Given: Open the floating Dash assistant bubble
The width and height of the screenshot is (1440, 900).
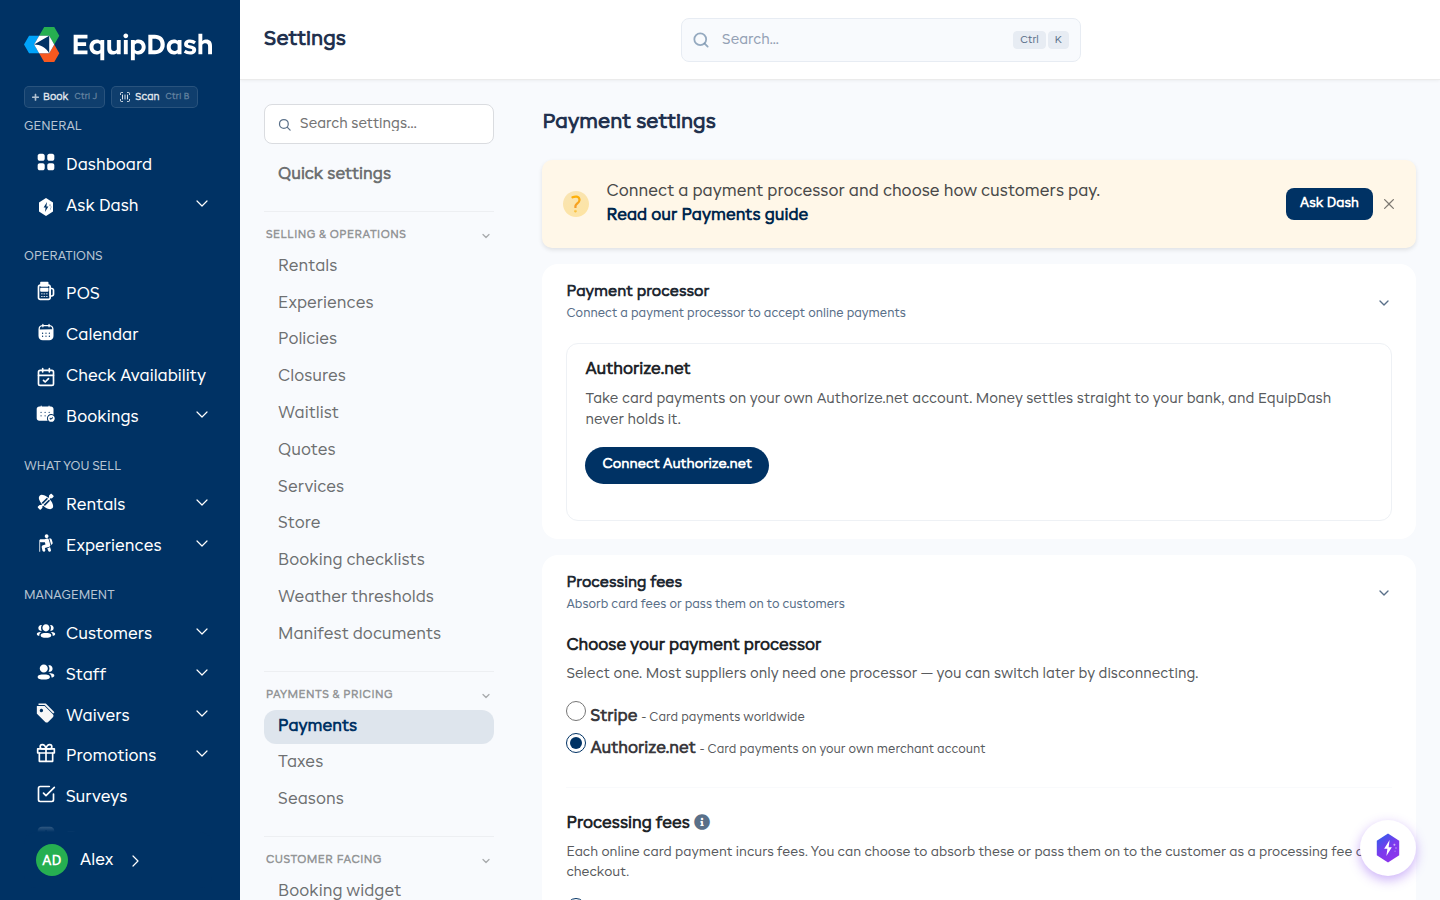Looking at the screenshot, I should (1388, 848).
